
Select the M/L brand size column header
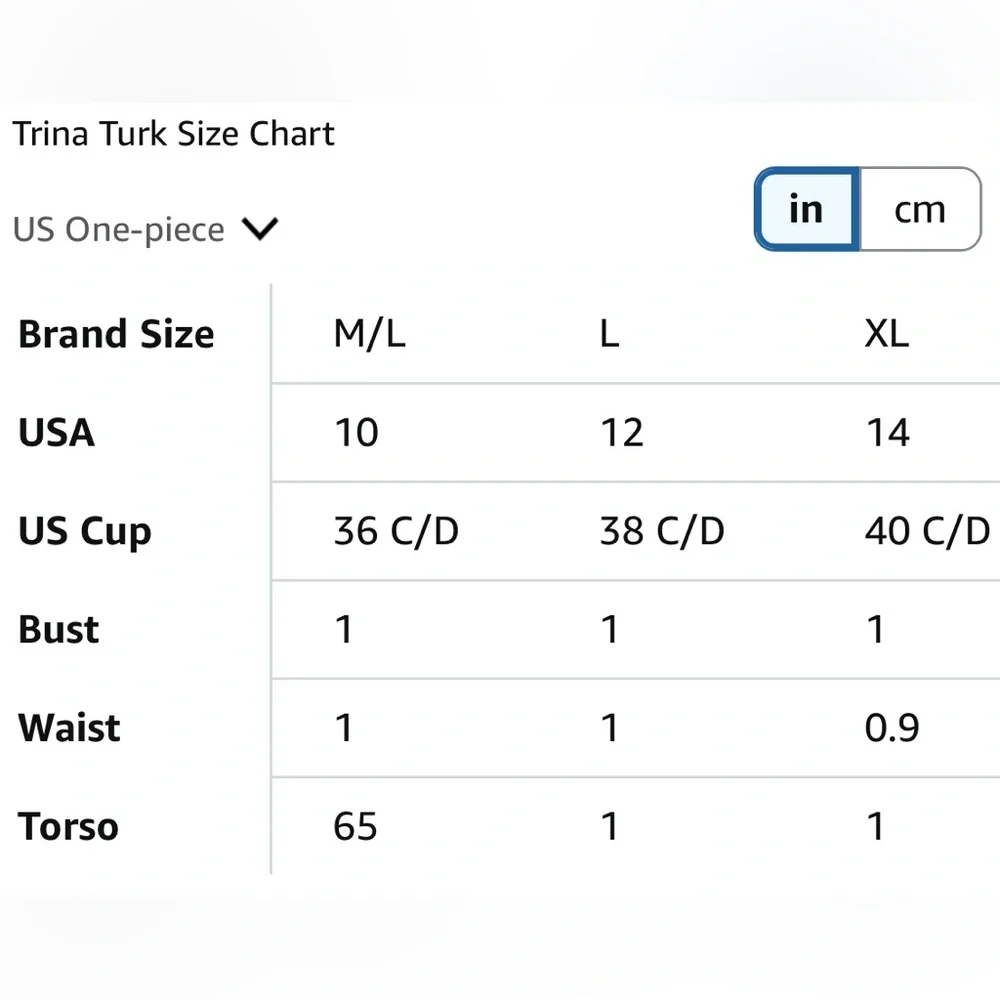click(369, 334)
